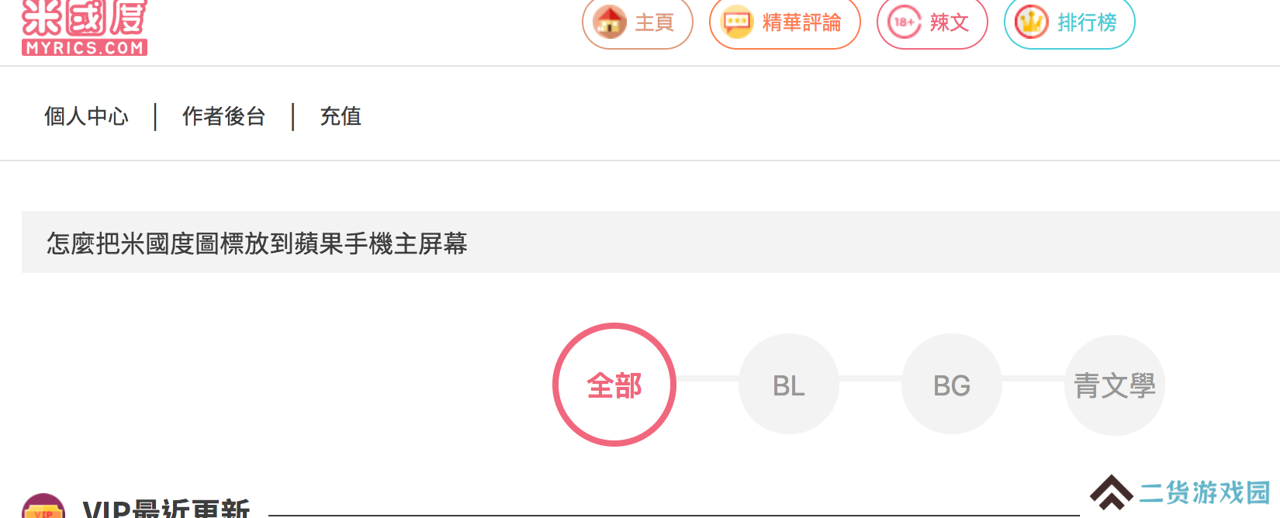Viewport: 1280px width, 518px height.
Task: Open the 主頁 navigation button
Action: [x=637, y=22]
